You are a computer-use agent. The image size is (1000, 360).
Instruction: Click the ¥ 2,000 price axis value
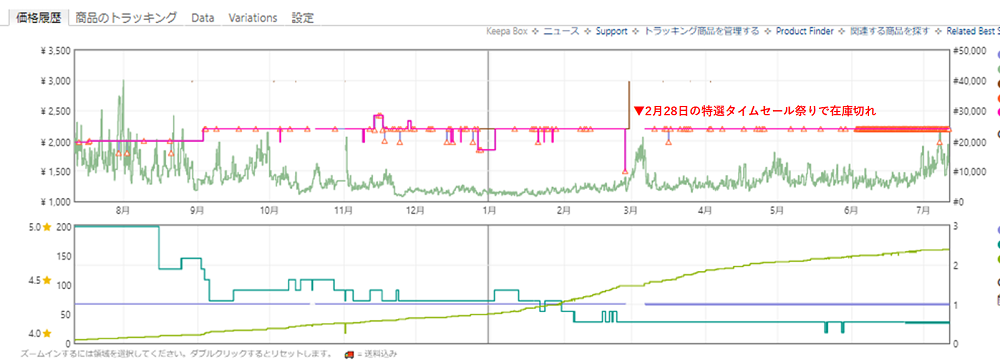pyautogui.click(x=54, y=142)
